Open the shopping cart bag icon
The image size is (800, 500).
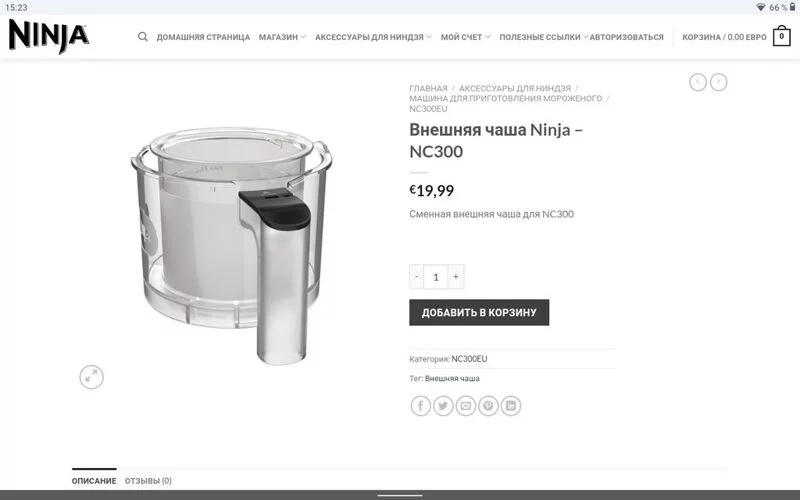coord(781,37)
